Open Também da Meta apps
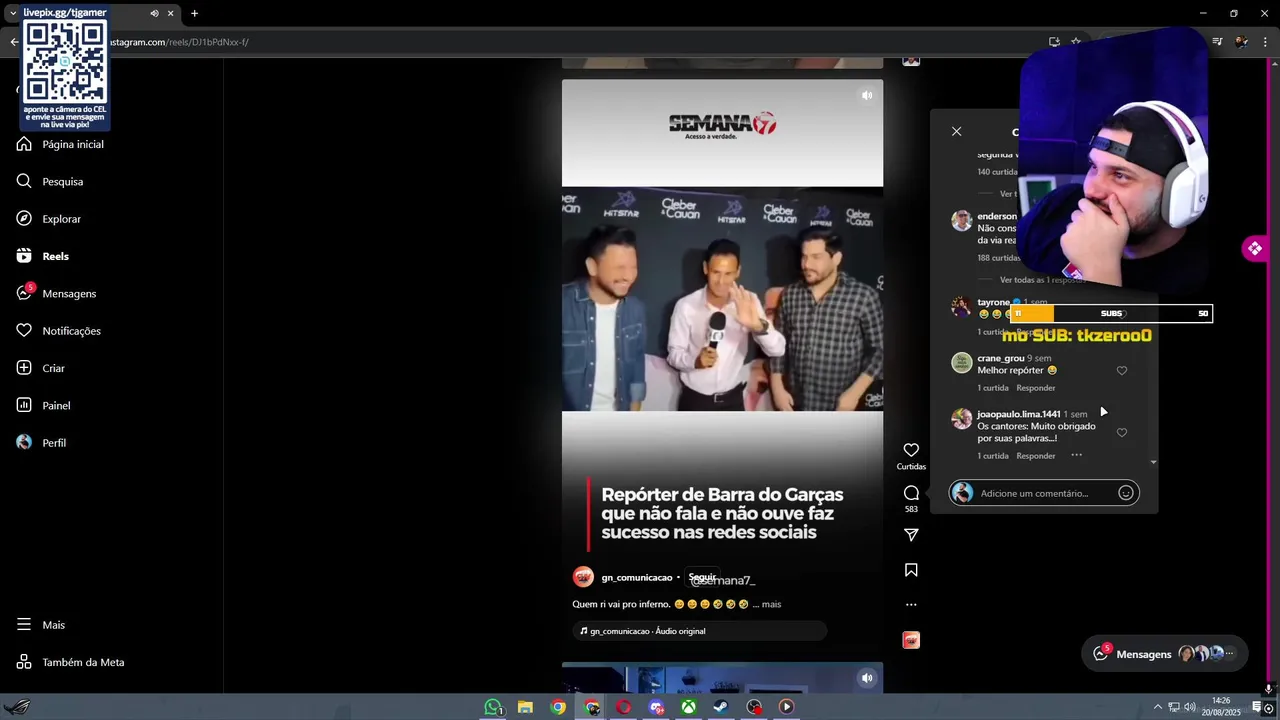Image resolution: width=1280 pixels, height=720 pixels. (70, 662)
